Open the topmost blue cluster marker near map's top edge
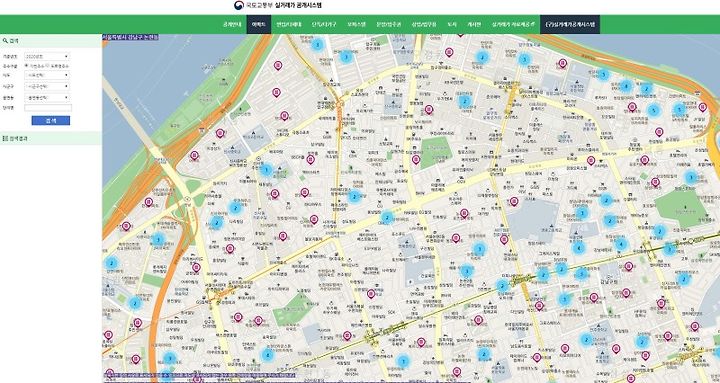Viewport: 720px width, 383px height. click(317, 45)
